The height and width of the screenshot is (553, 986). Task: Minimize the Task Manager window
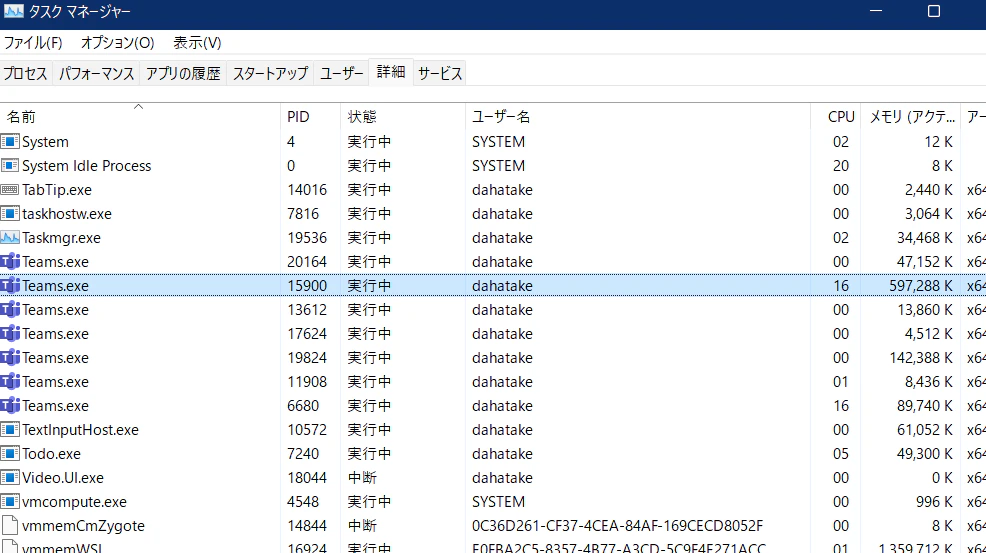876,11
